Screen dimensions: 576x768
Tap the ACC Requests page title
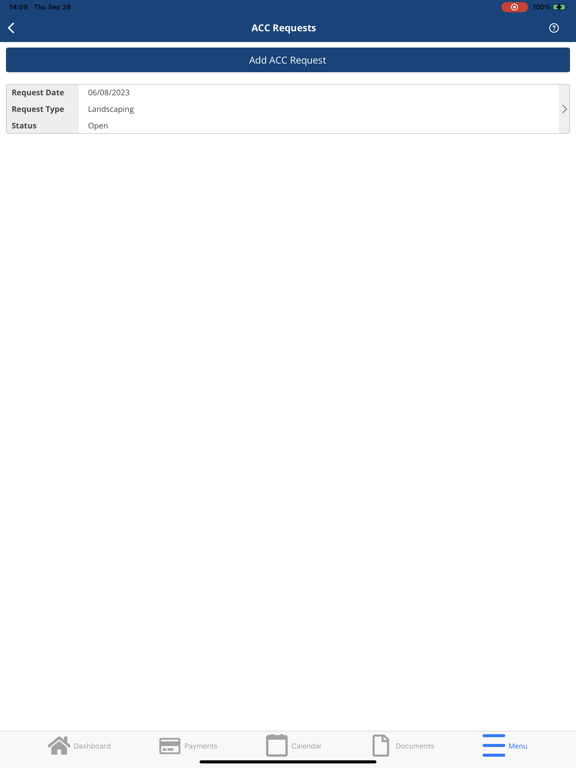[x=284, y=28]
